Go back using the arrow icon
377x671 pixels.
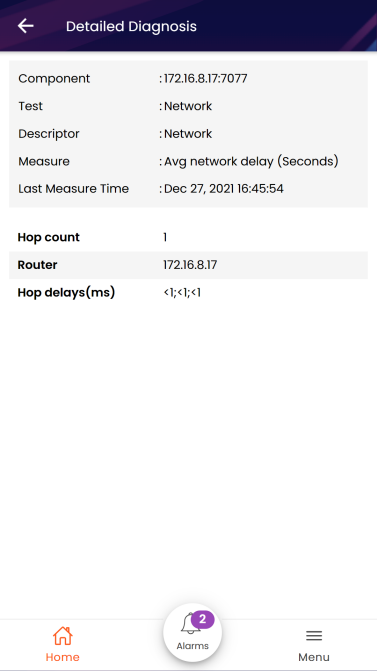pos(25,26)
